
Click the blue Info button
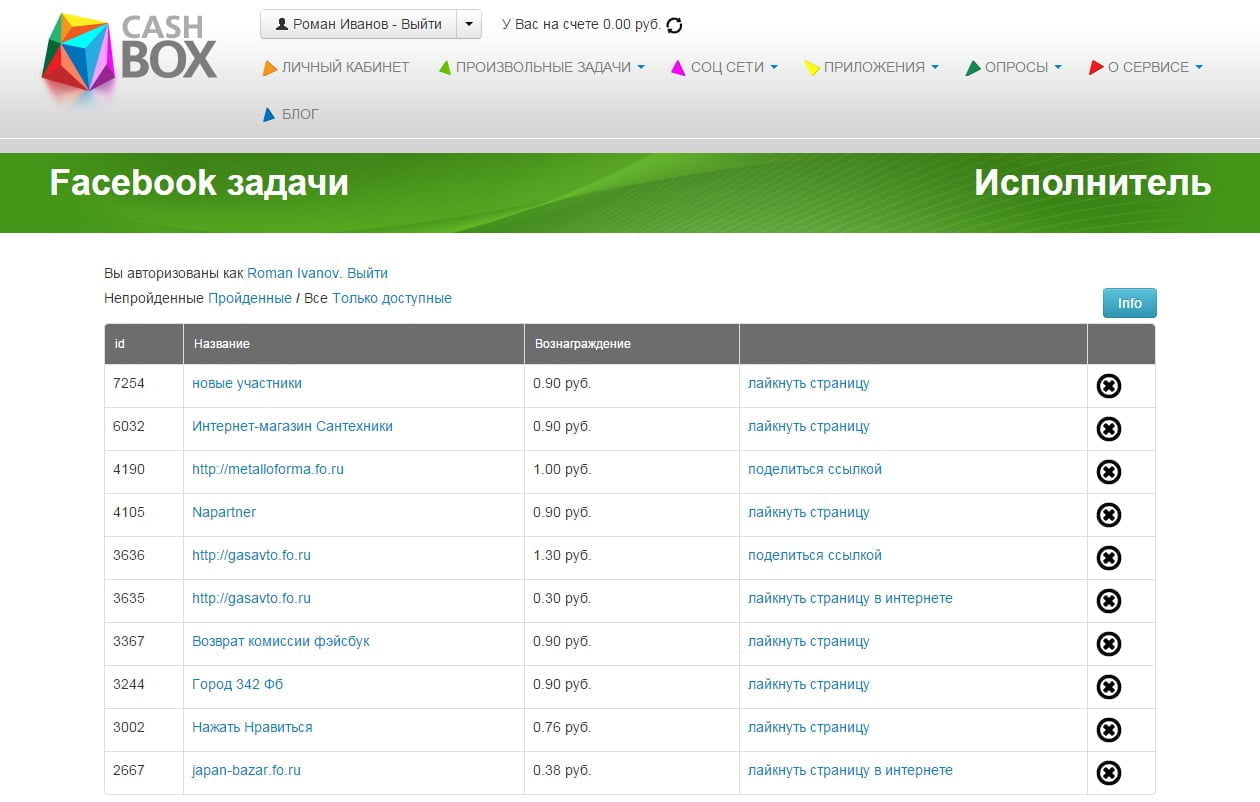coord(1129,303)
